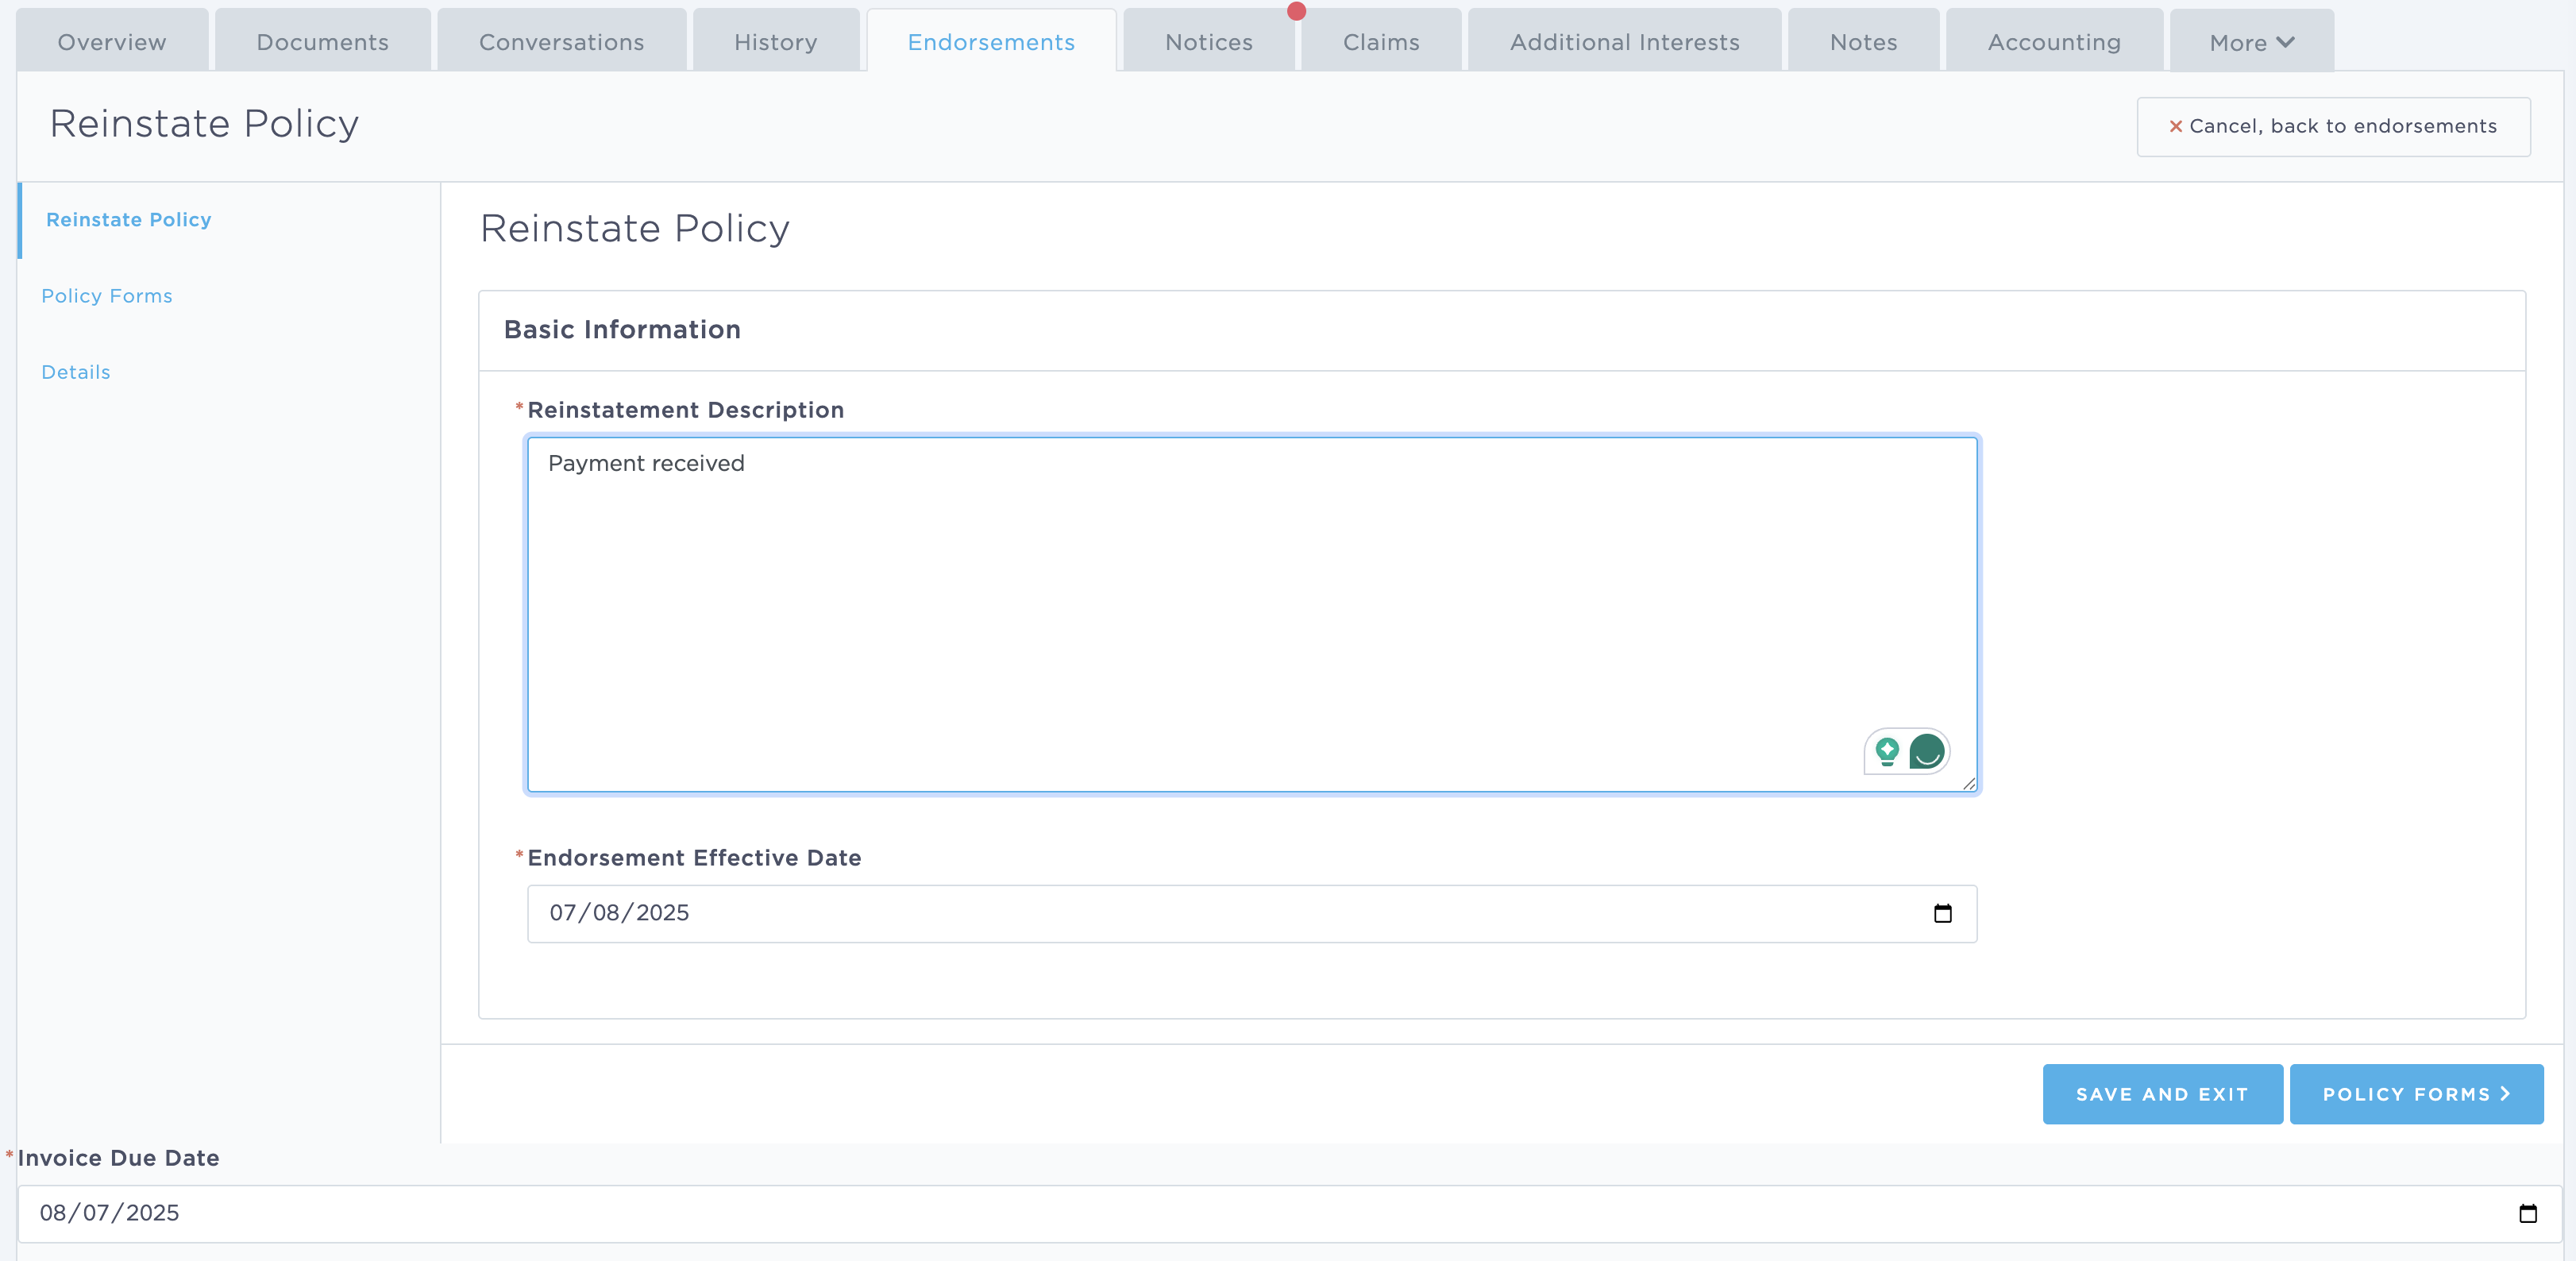Proceed to Policy Forms button
The width and height of the screenshot is (2576, 1261).
click(x=2416, y=1094)
